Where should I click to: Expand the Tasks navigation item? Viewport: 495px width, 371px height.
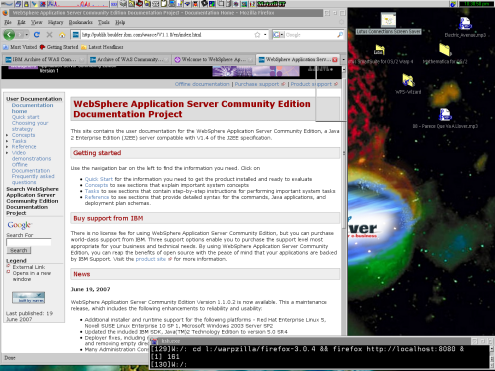(7, 141)
